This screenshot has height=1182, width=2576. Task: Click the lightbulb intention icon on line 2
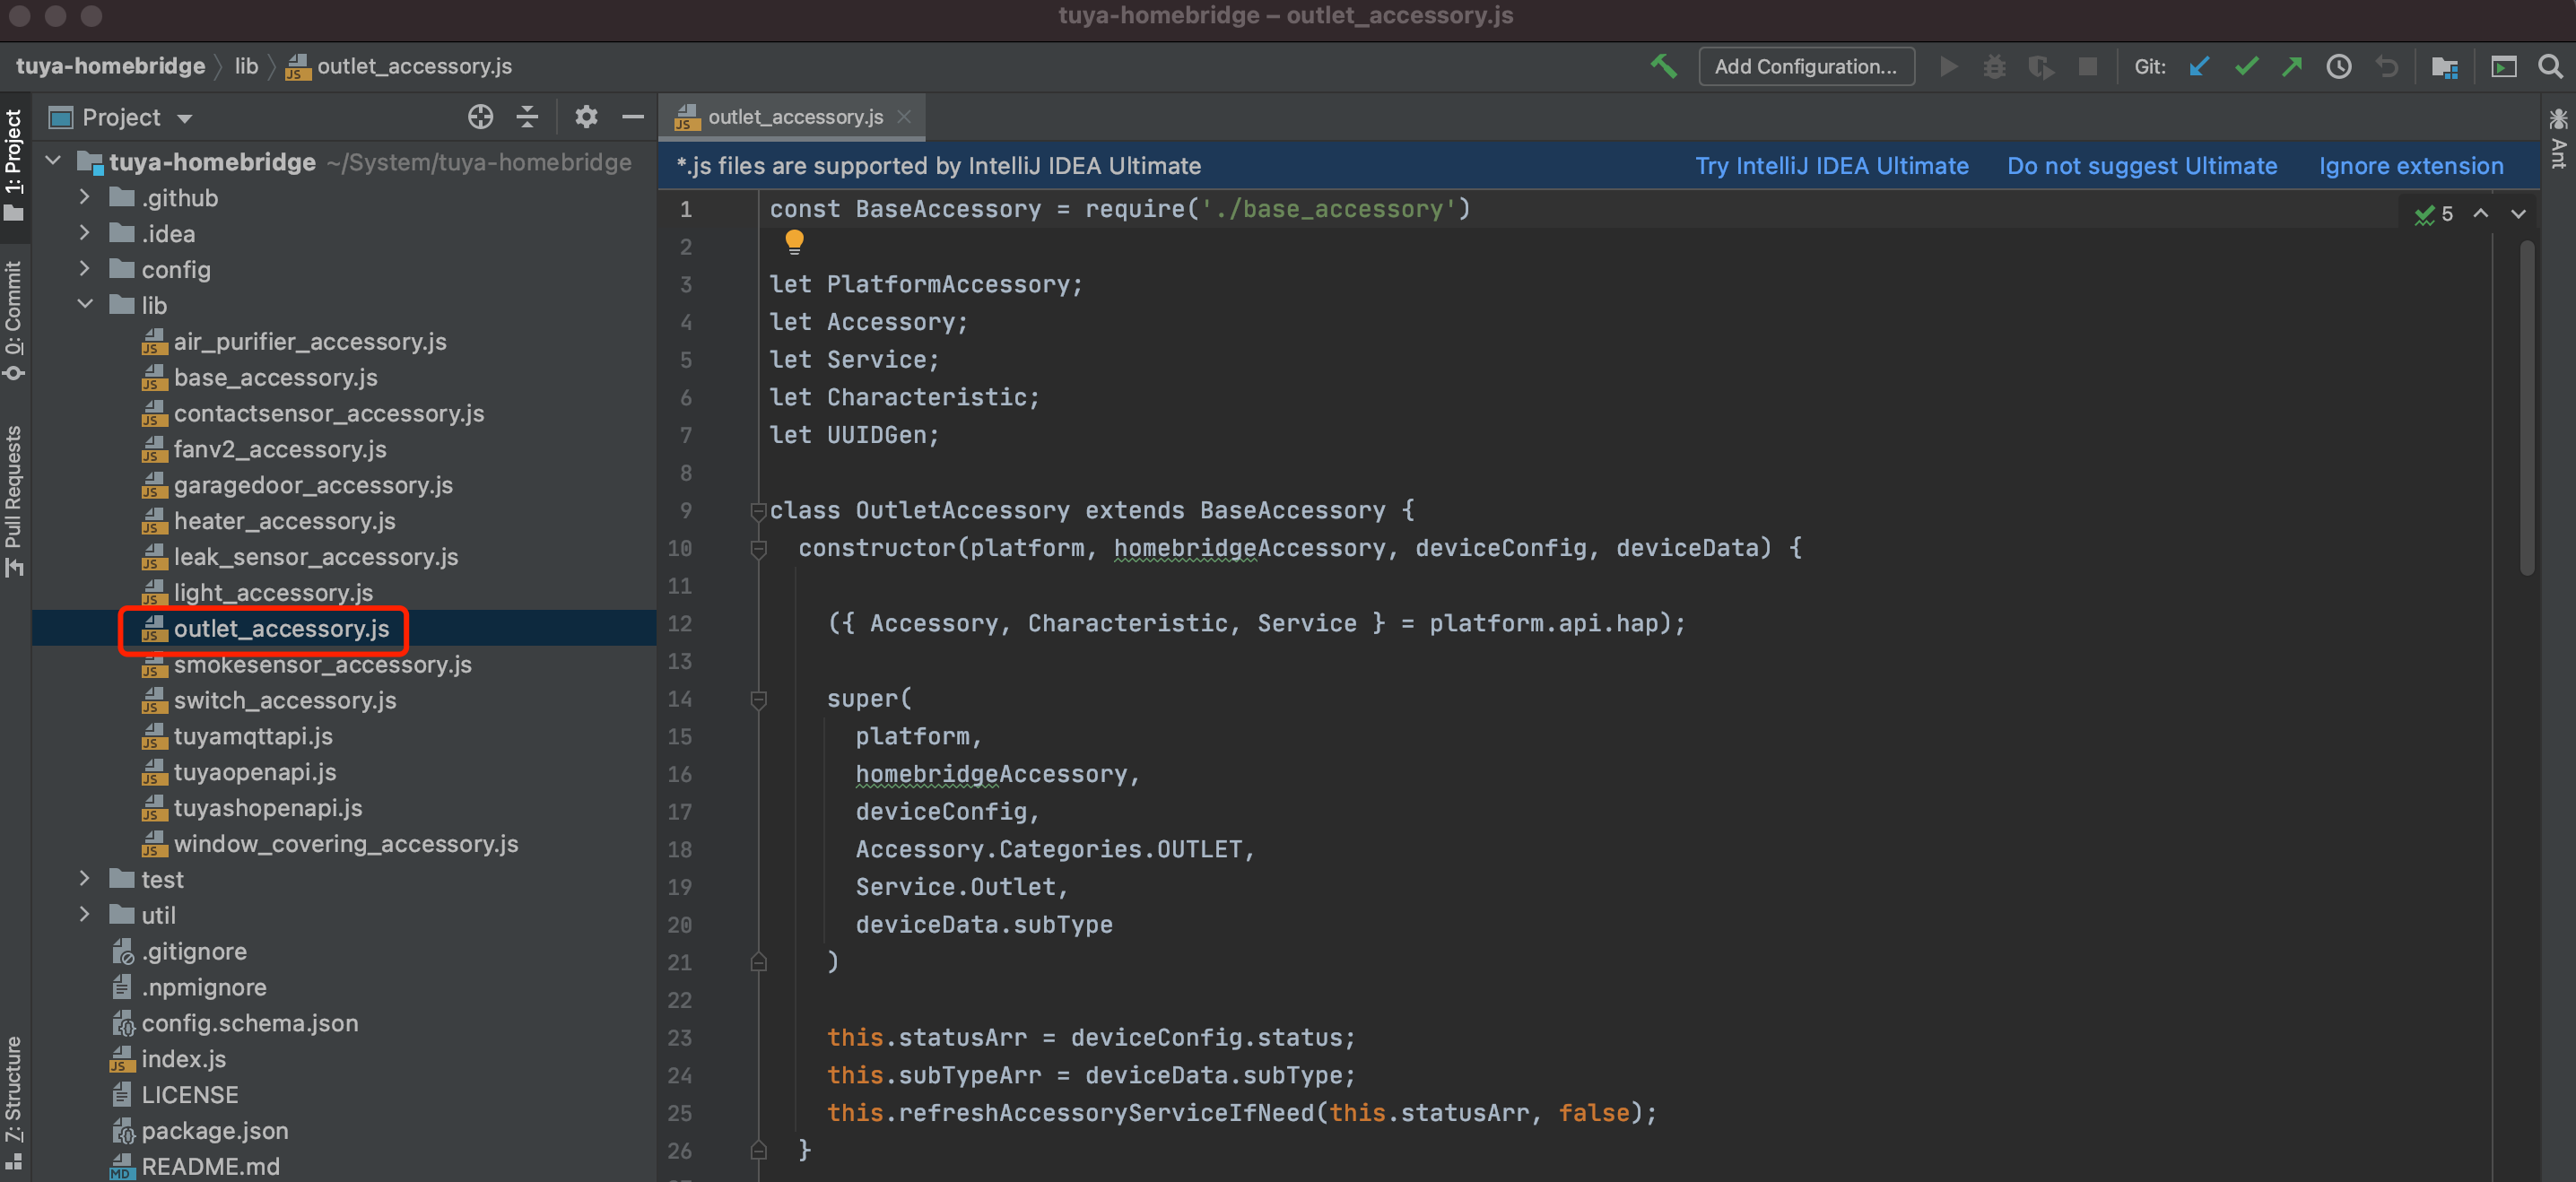coord(794,242)
